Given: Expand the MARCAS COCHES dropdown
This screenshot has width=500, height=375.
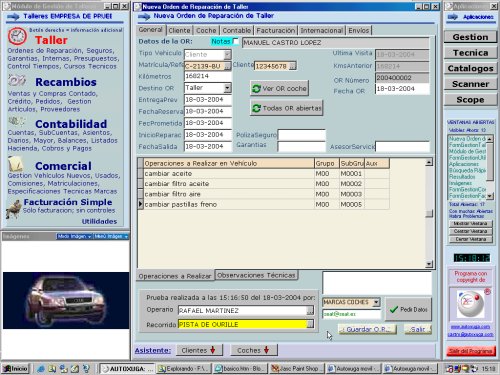Looking at the screenshot, I should pos(376,302).
